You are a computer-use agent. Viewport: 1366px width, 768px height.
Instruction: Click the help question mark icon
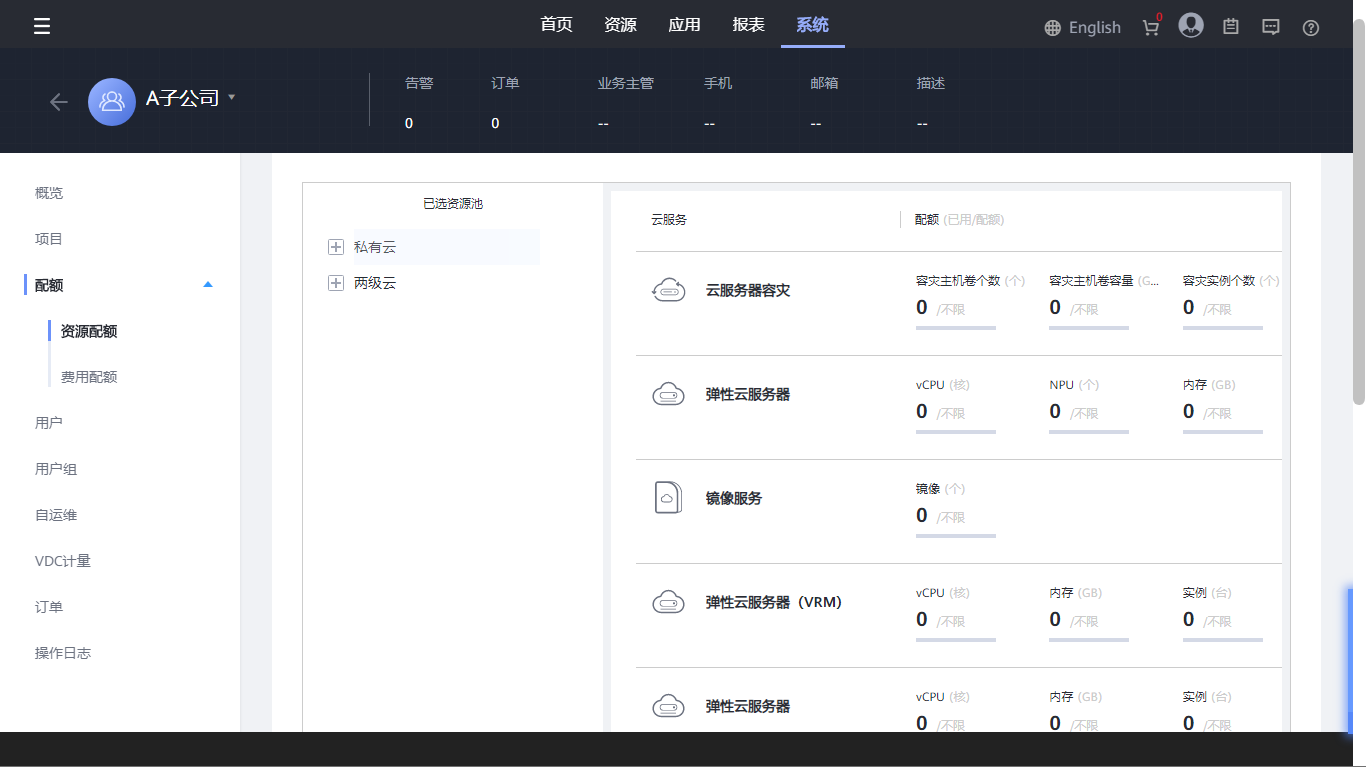point(1311,28)
